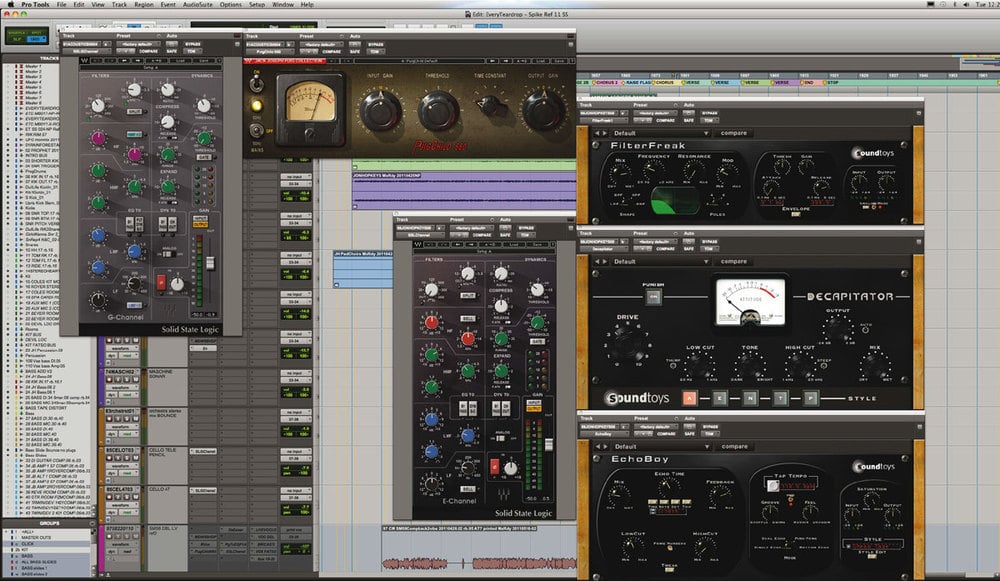Click PuigChild Threshold knob
The image size is (1000, 581).
click(x=438, y=110)
